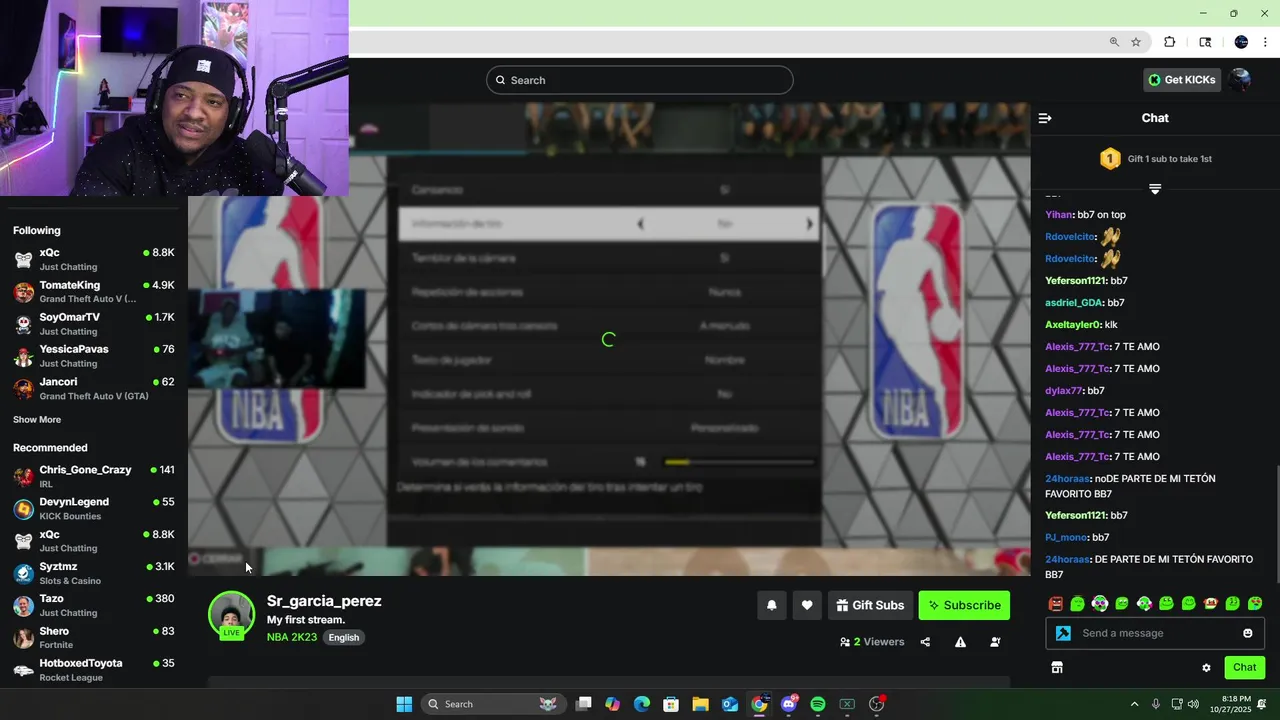
Task: Select the red angry emote
Action: tap(1056, 603)
